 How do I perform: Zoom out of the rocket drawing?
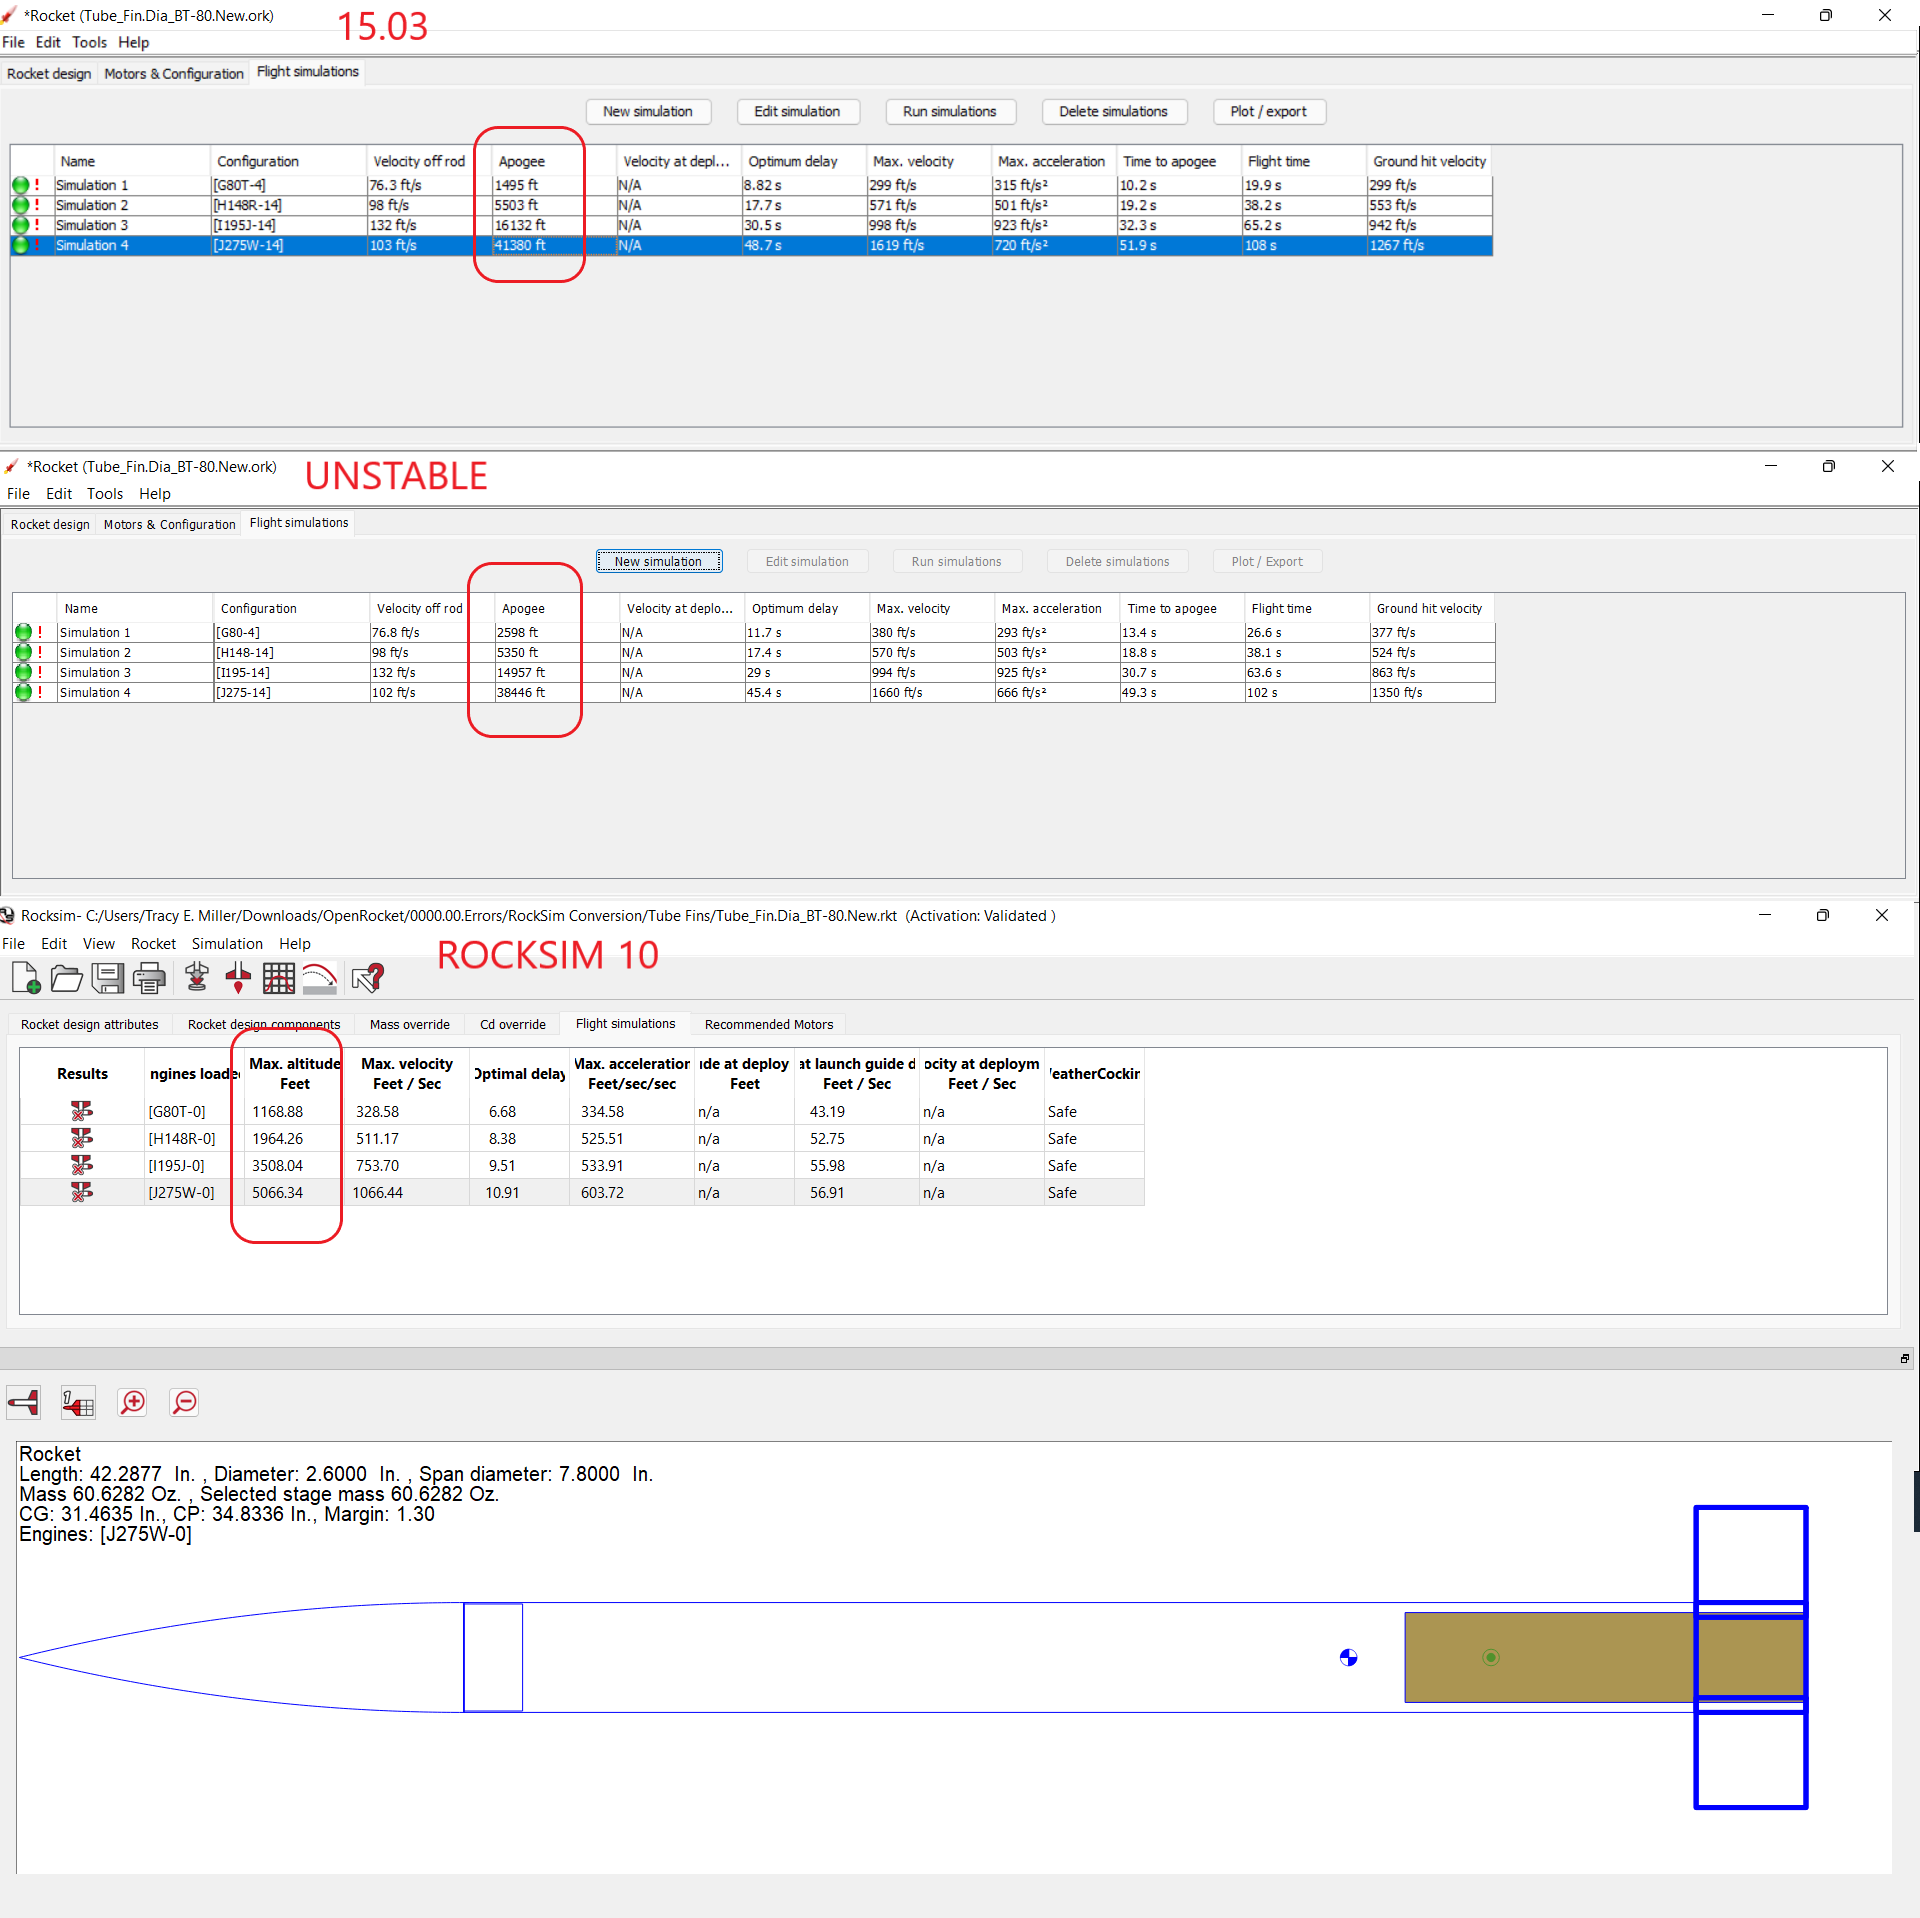tap(184, 1402)
